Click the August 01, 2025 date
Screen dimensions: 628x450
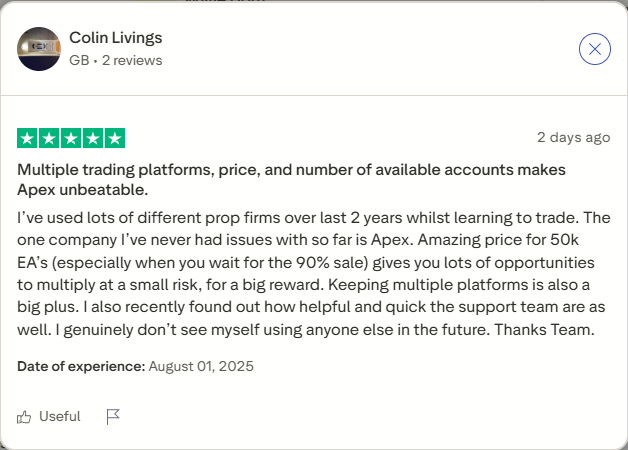click(201, 366)
